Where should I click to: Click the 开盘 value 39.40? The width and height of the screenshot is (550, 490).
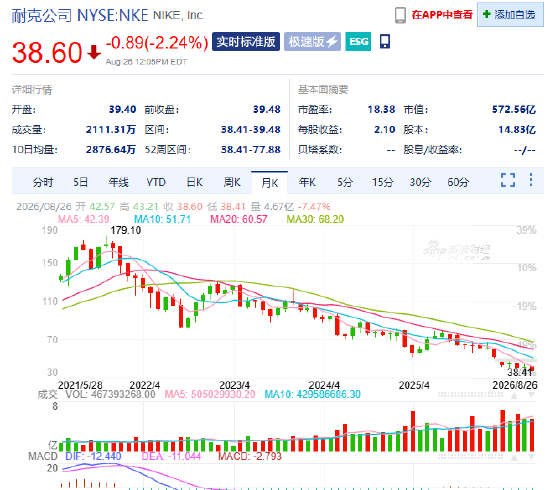pos(122,109)
